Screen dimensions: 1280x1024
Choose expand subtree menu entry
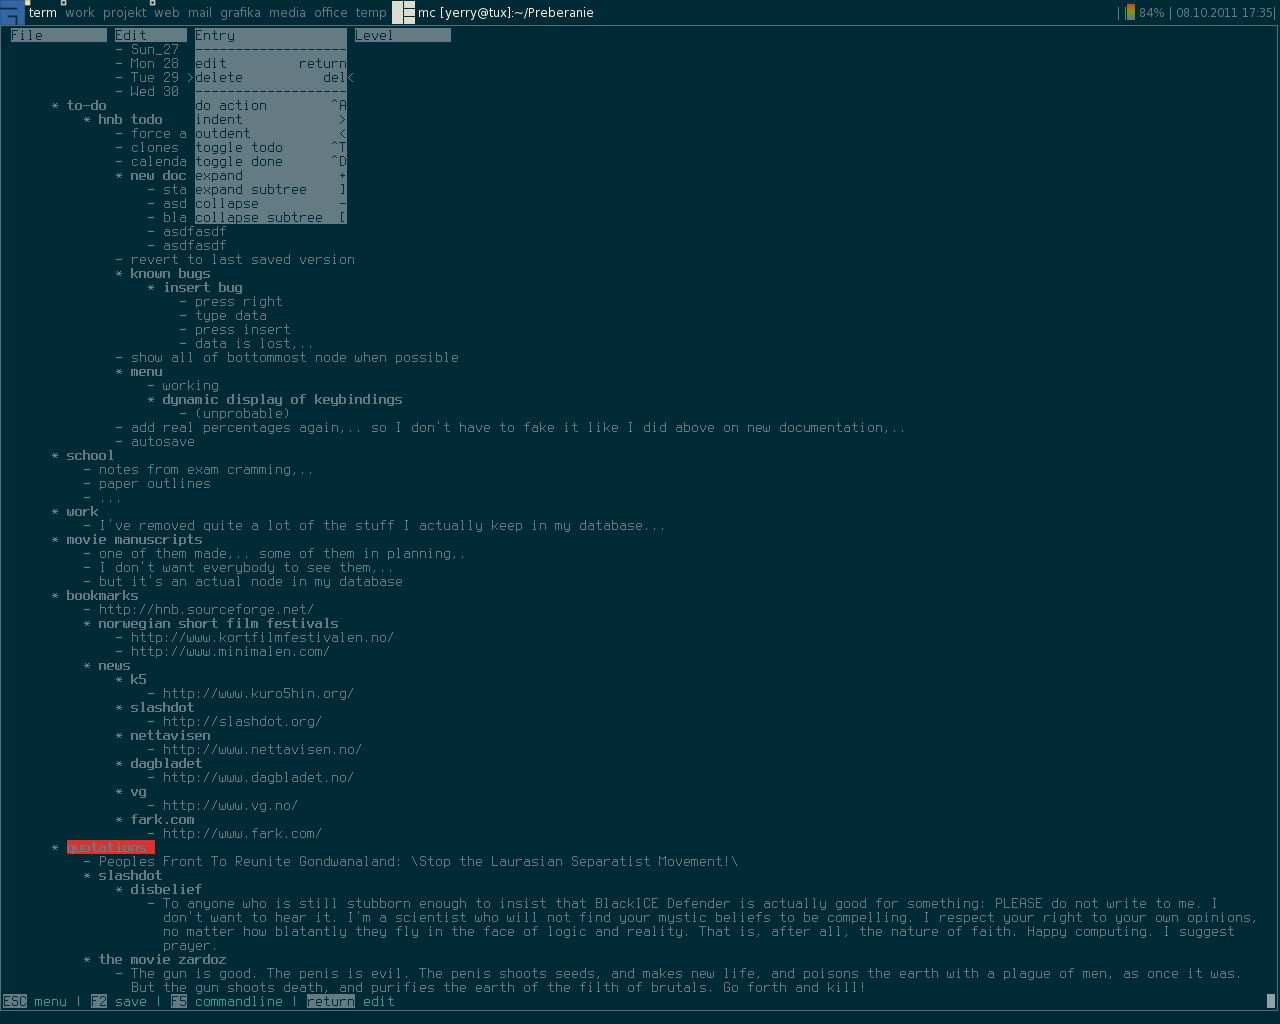click(x=270, y=189)
